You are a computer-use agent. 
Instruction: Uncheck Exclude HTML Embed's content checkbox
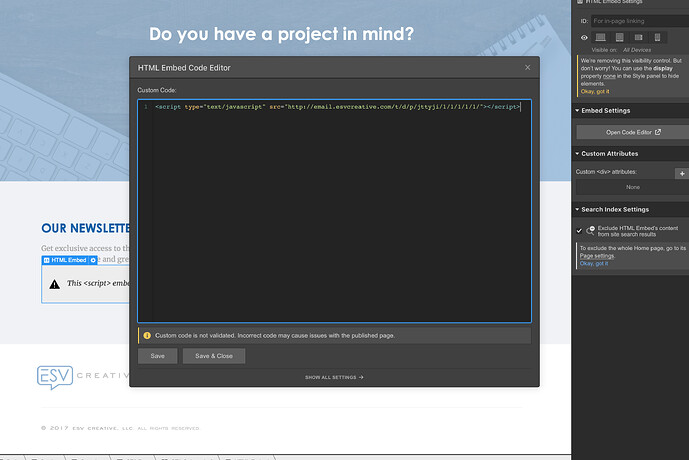pyautogui.click(x=579, y=231)
